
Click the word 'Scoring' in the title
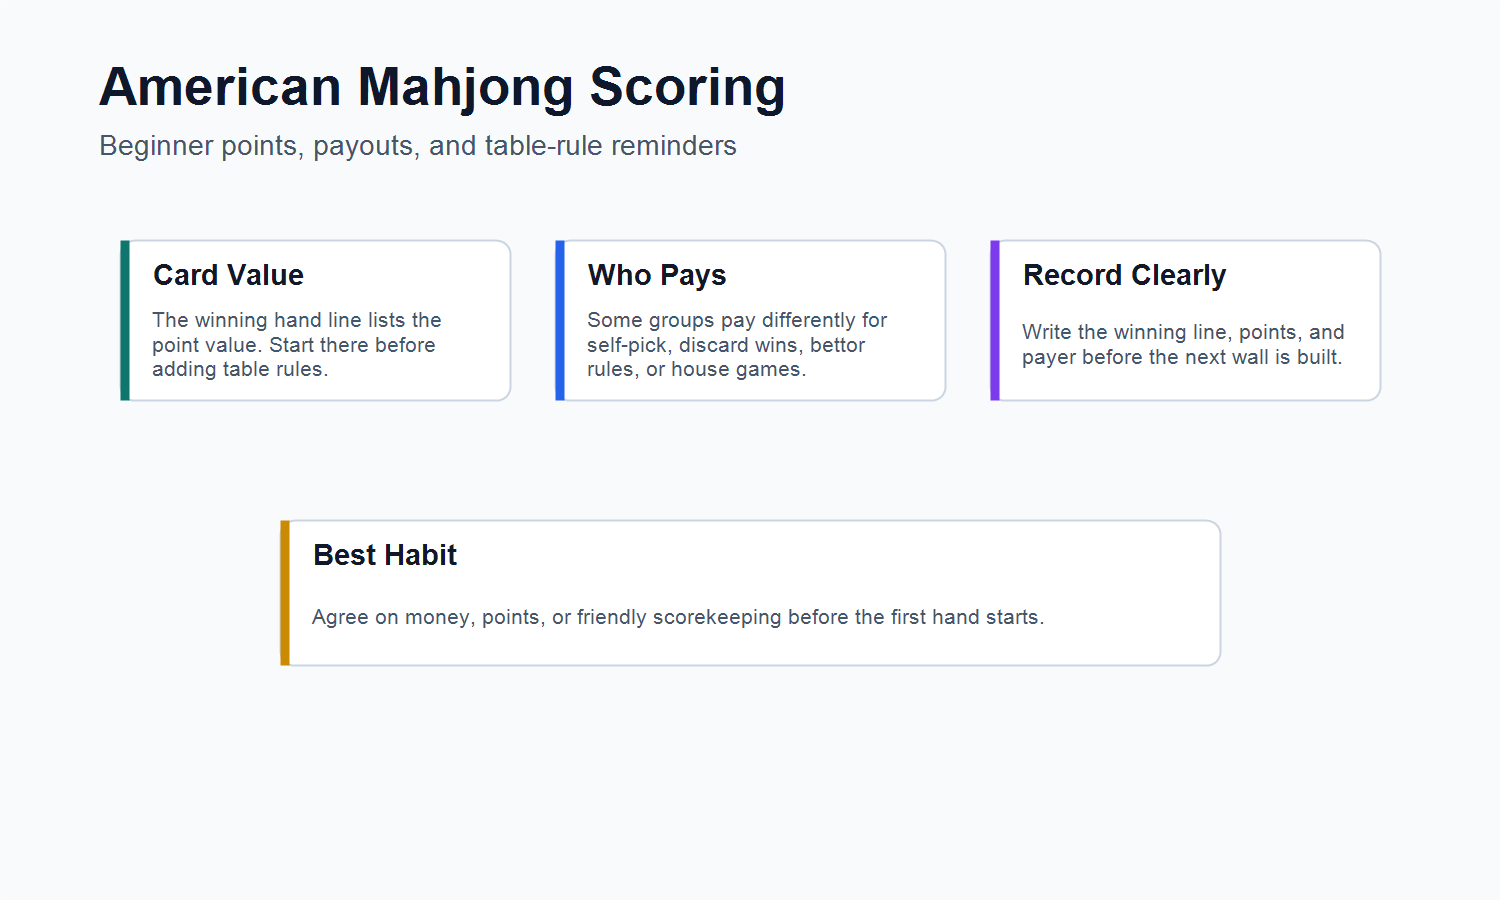[687, 89]
